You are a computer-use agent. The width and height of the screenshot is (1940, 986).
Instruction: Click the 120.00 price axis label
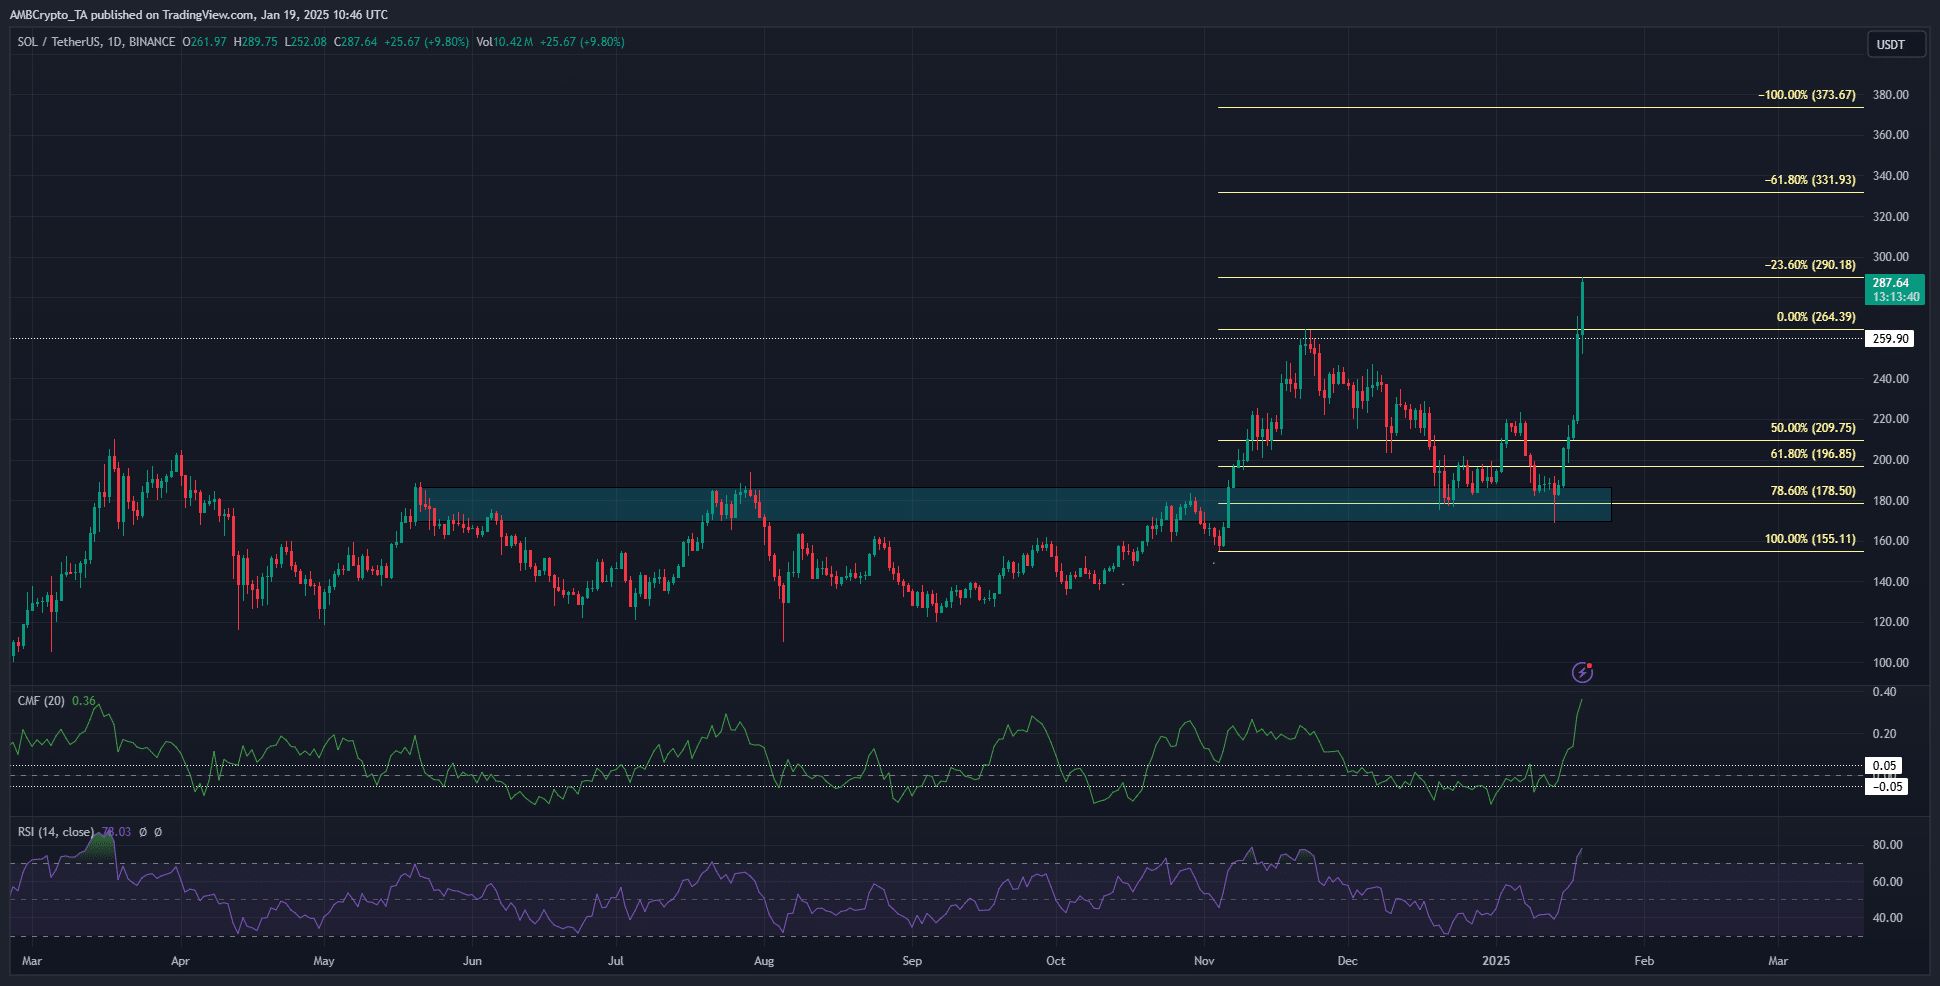1891,622
